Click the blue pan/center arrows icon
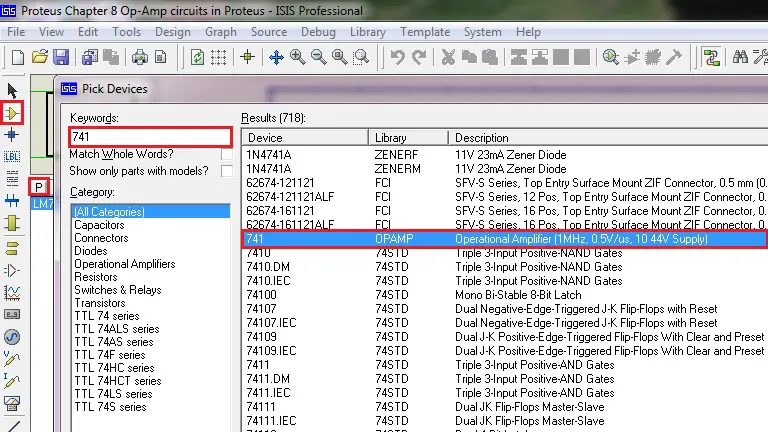This screenshot has height=432, width=768. pos(276,57)
